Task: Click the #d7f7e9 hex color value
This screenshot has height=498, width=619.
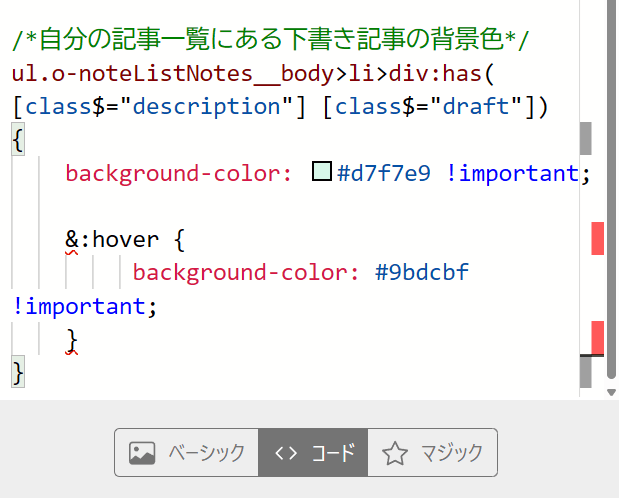Action: (x=384, y=173)
